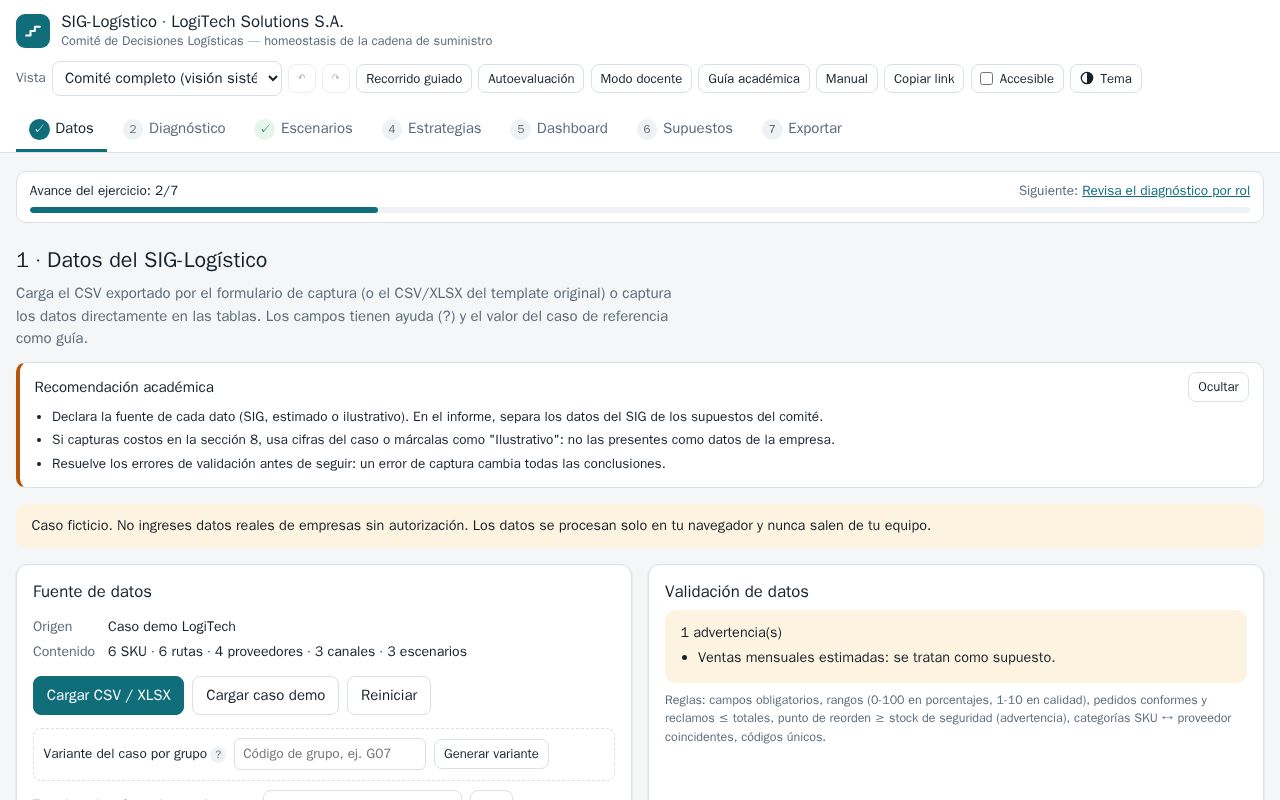Activate Modo docente
The width and height of the screenshot is (1280, 800).
point(641,79)
